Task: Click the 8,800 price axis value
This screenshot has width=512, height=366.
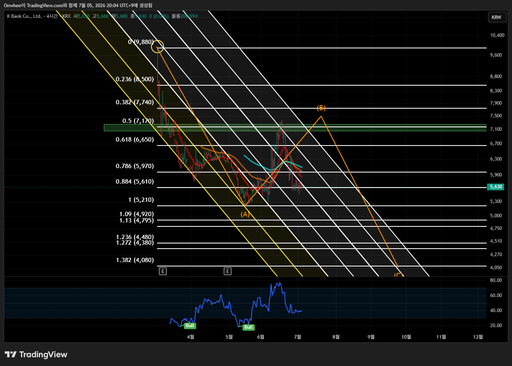Action: click(496, 76)
